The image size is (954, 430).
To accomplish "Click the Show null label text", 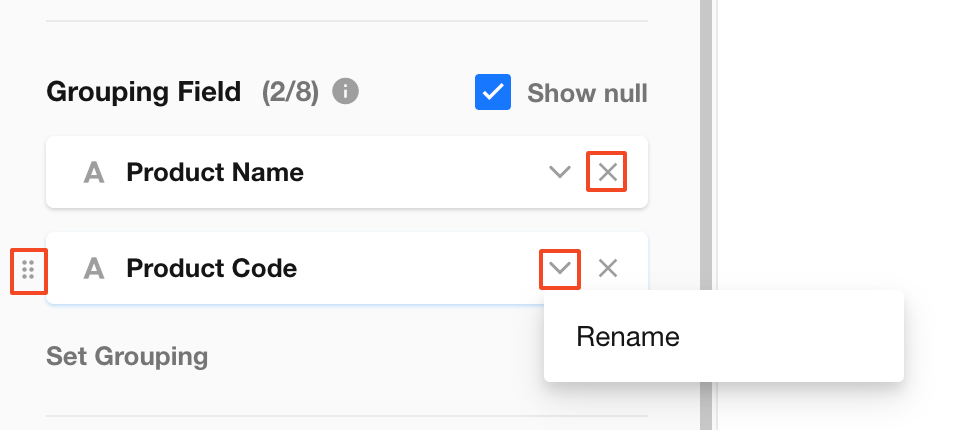I will [587, 93].
